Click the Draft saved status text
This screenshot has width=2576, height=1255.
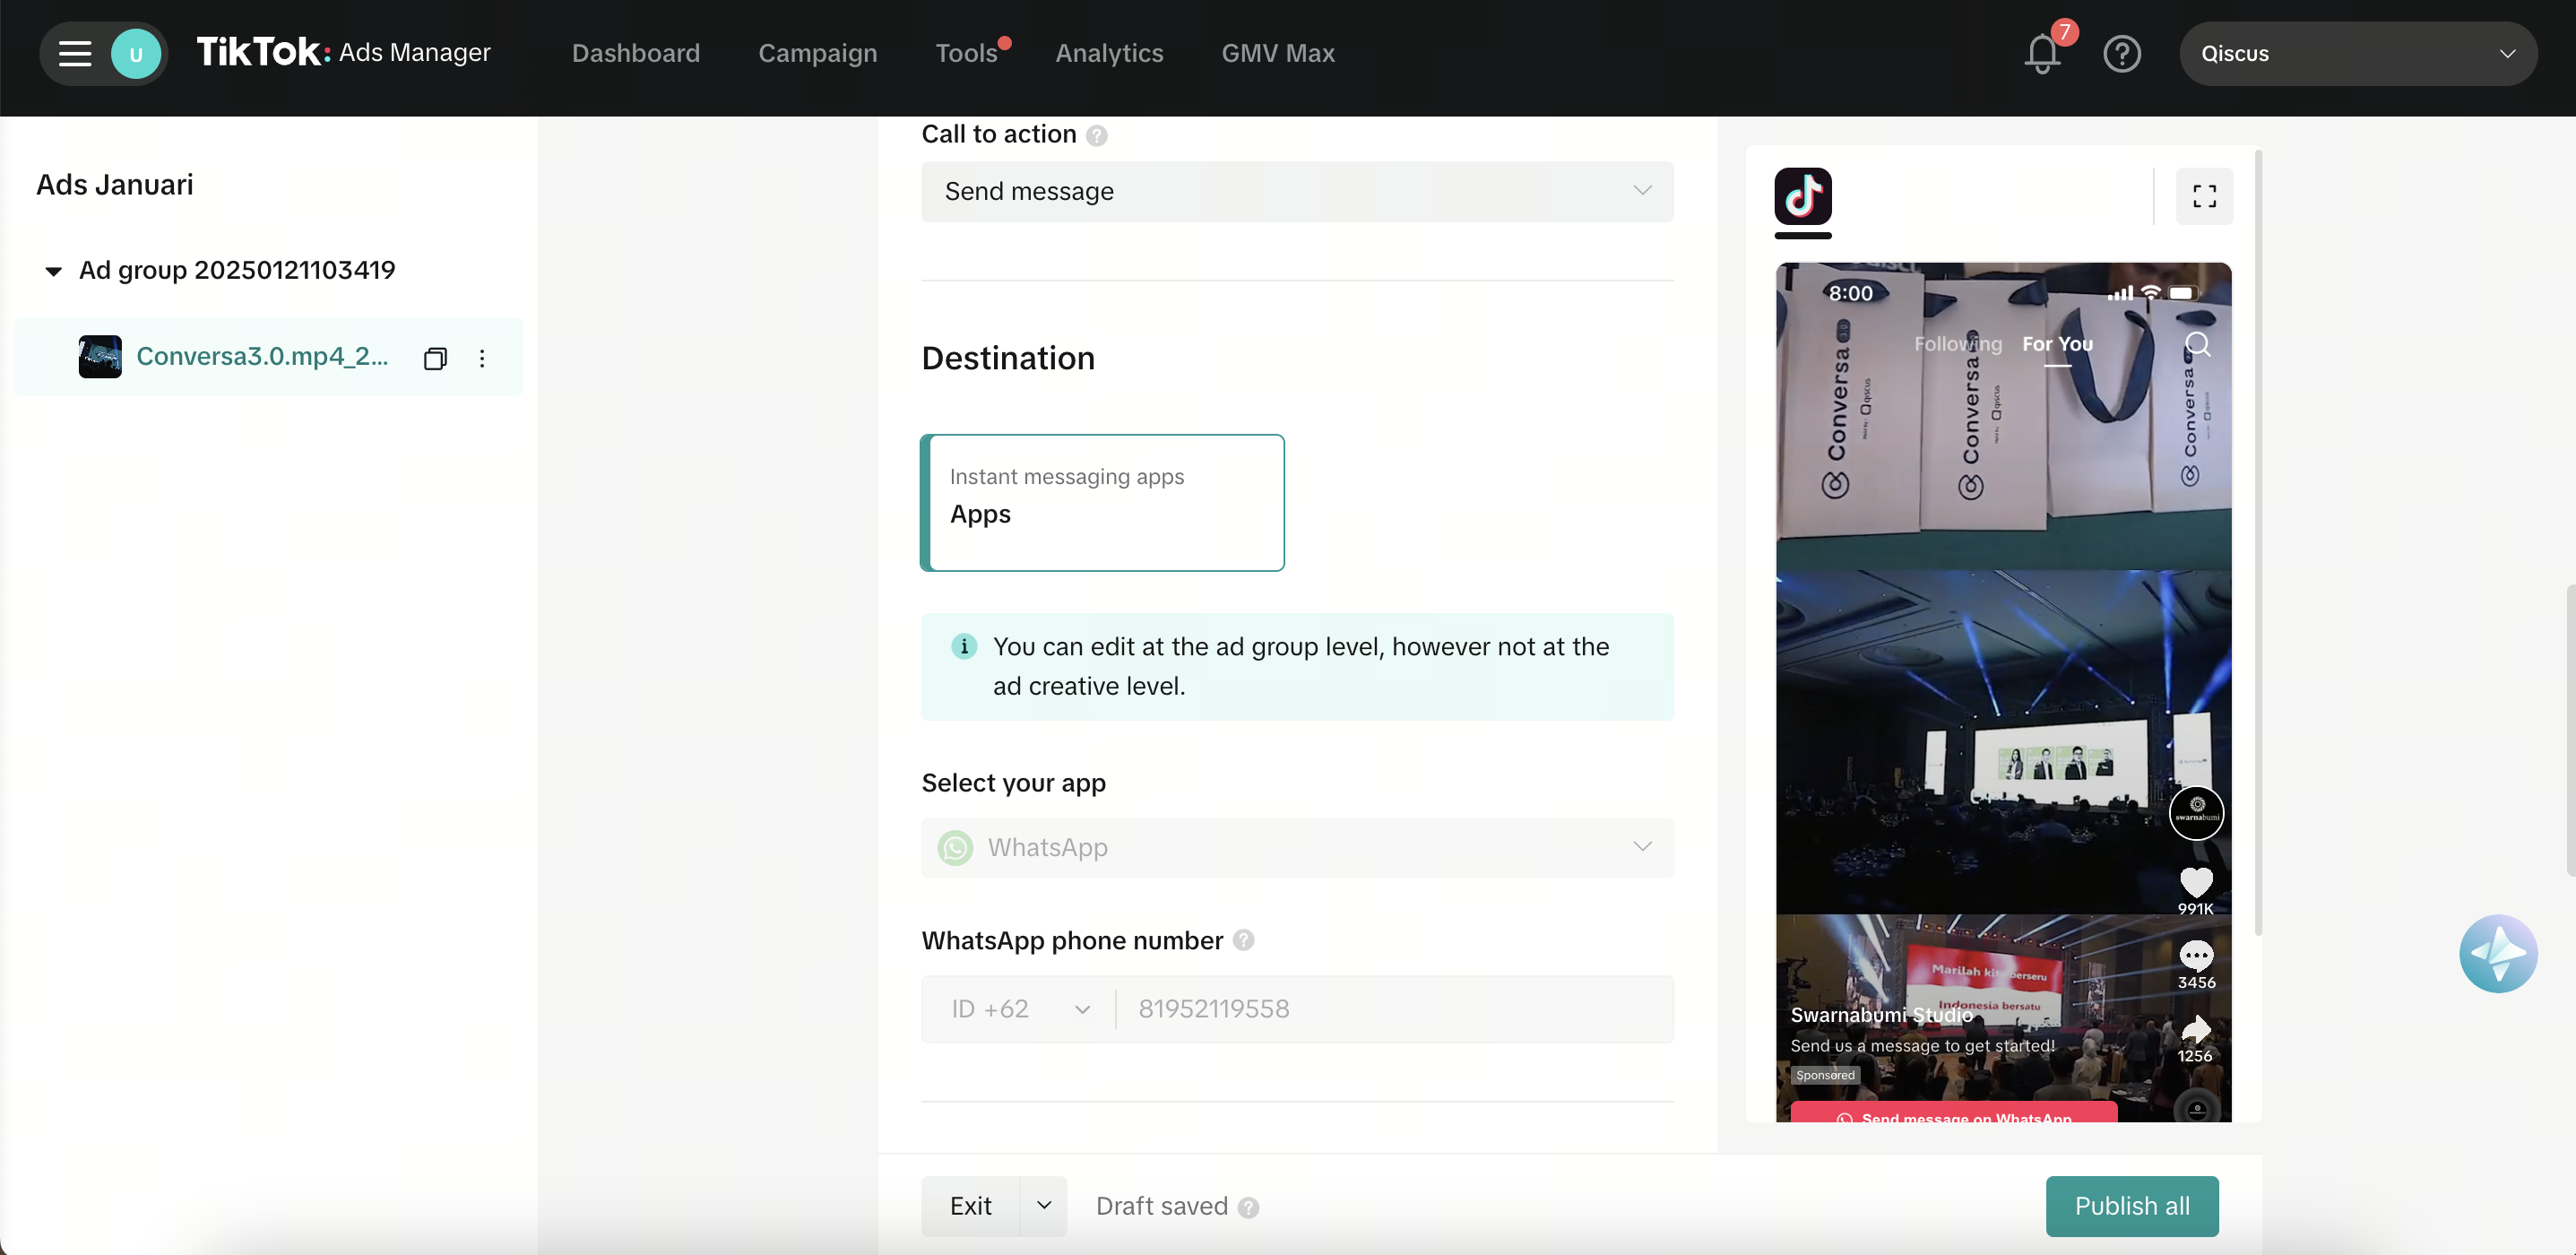point(1161,1207)
